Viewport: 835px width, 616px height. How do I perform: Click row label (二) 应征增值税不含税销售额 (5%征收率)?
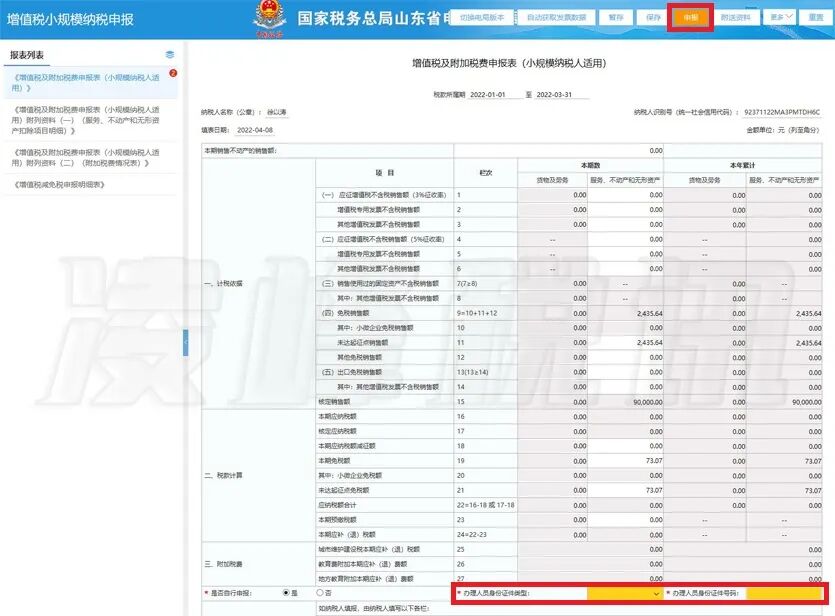tap(383, 240)
